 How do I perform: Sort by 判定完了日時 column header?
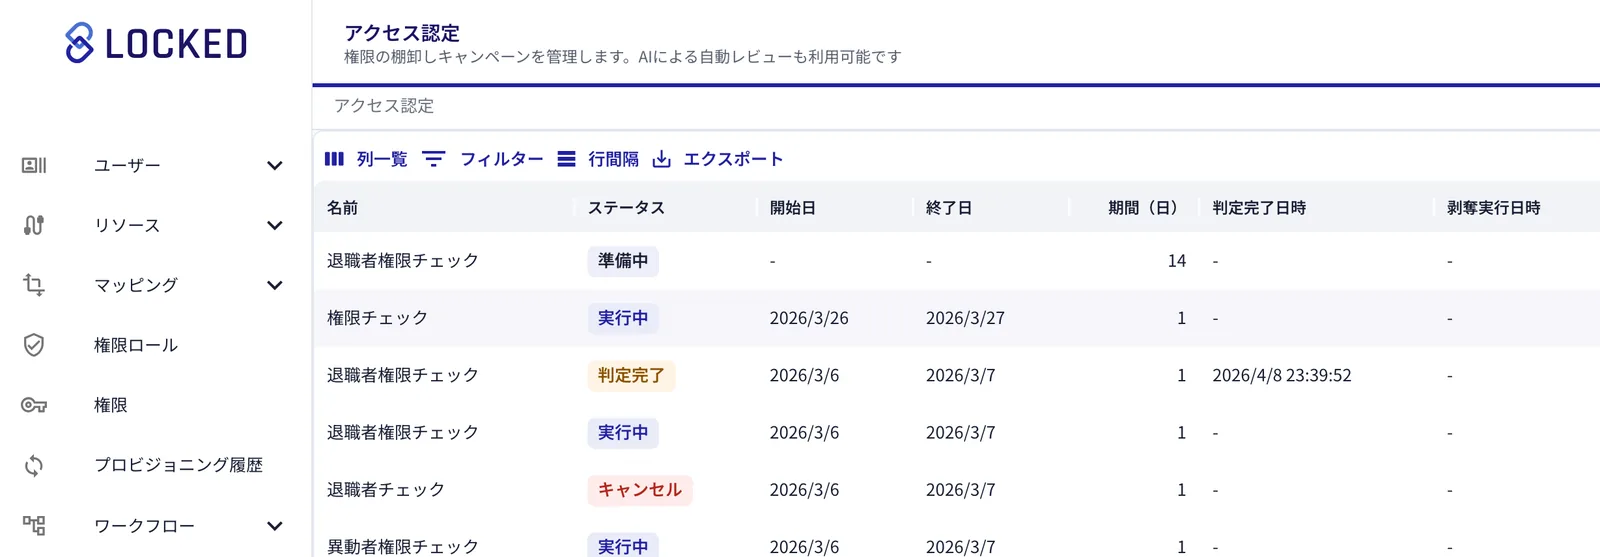(1259, 208)
